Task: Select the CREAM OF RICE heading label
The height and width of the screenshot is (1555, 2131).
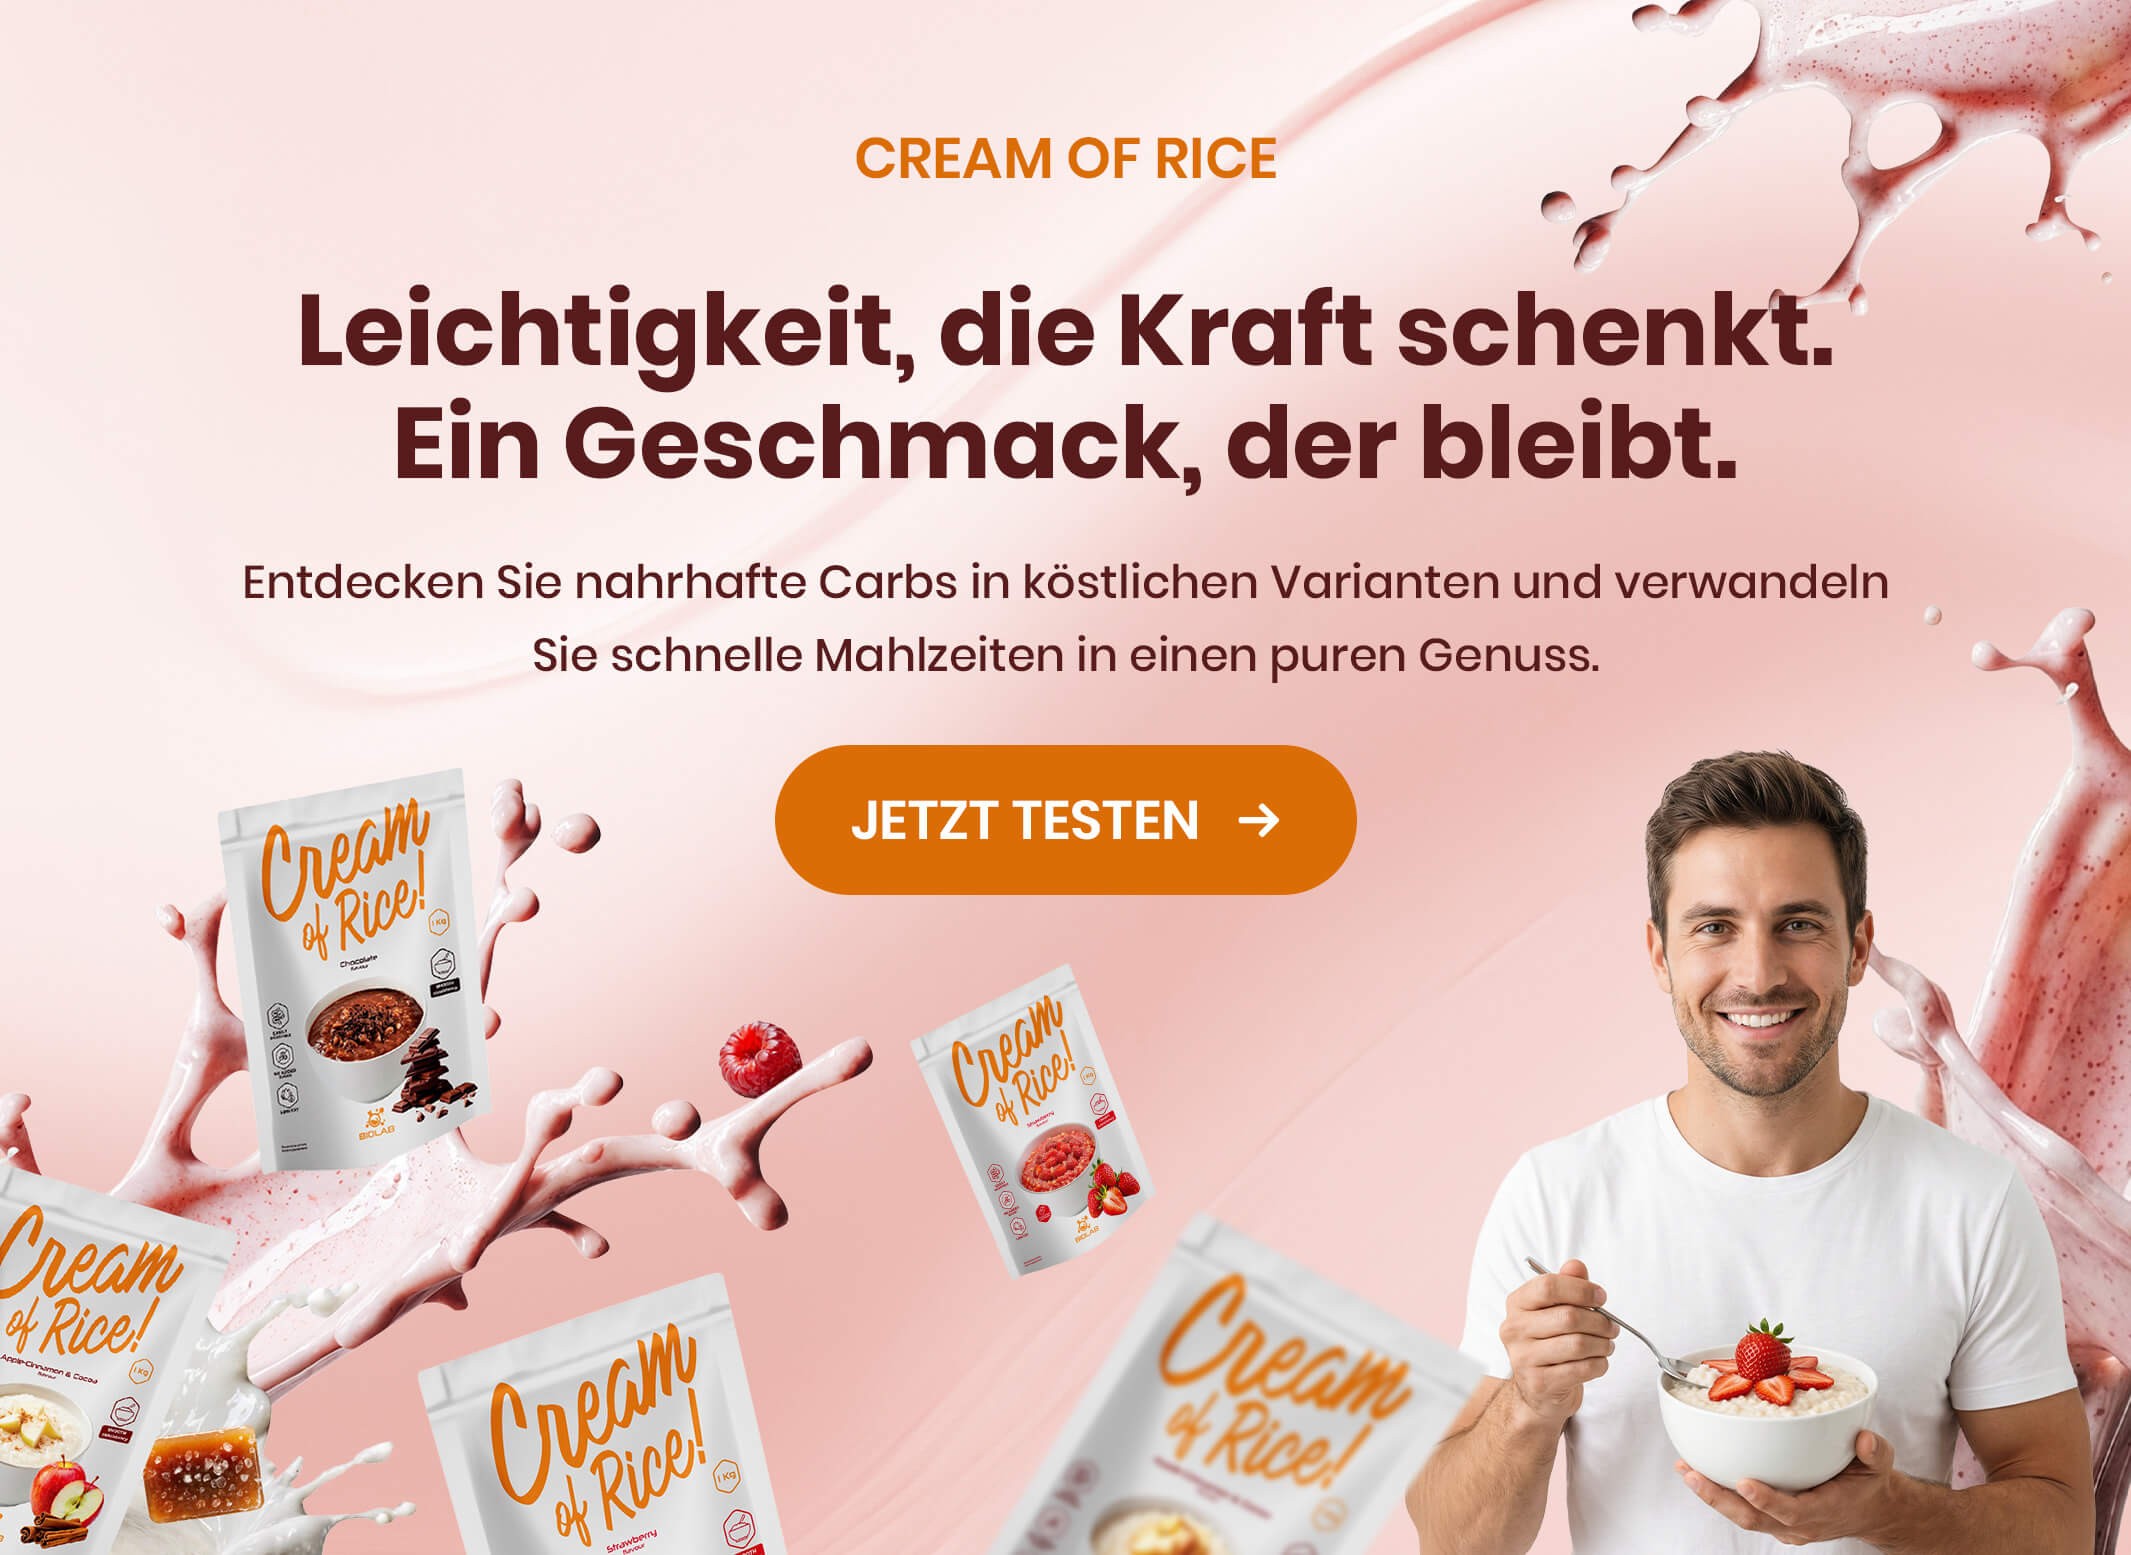Action: tap(1066, 158)
